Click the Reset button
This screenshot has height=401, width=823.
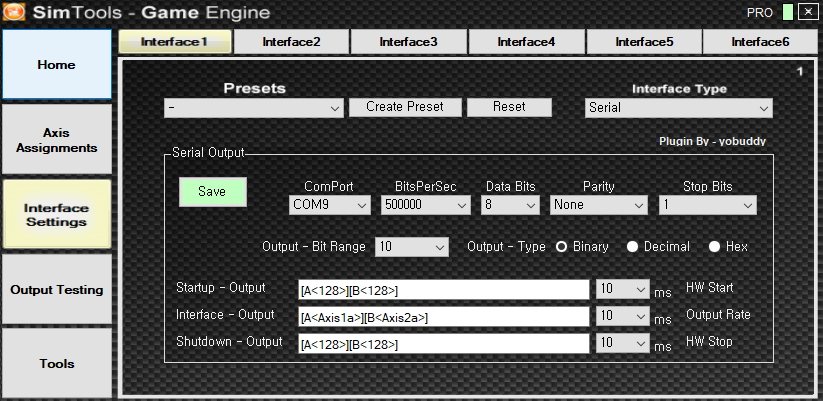point(509,107)
